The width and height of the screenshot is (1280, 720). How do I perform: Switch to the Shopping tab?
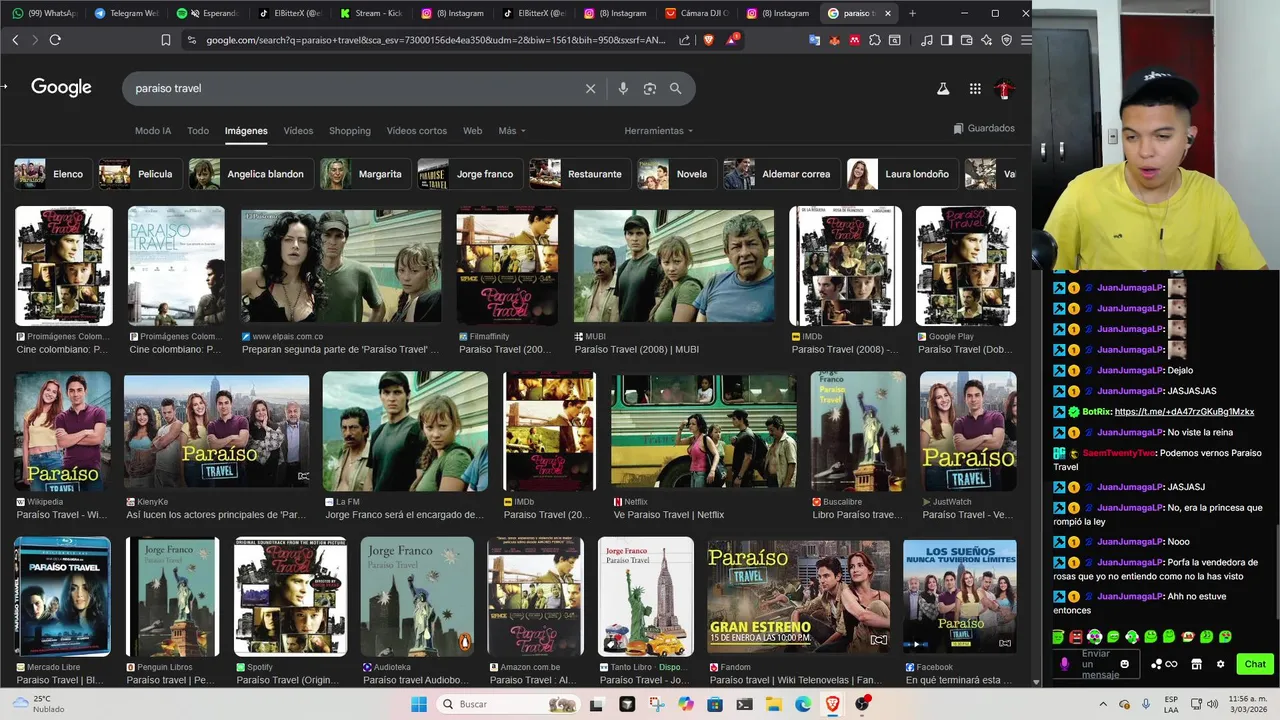(x=350, y=131)
